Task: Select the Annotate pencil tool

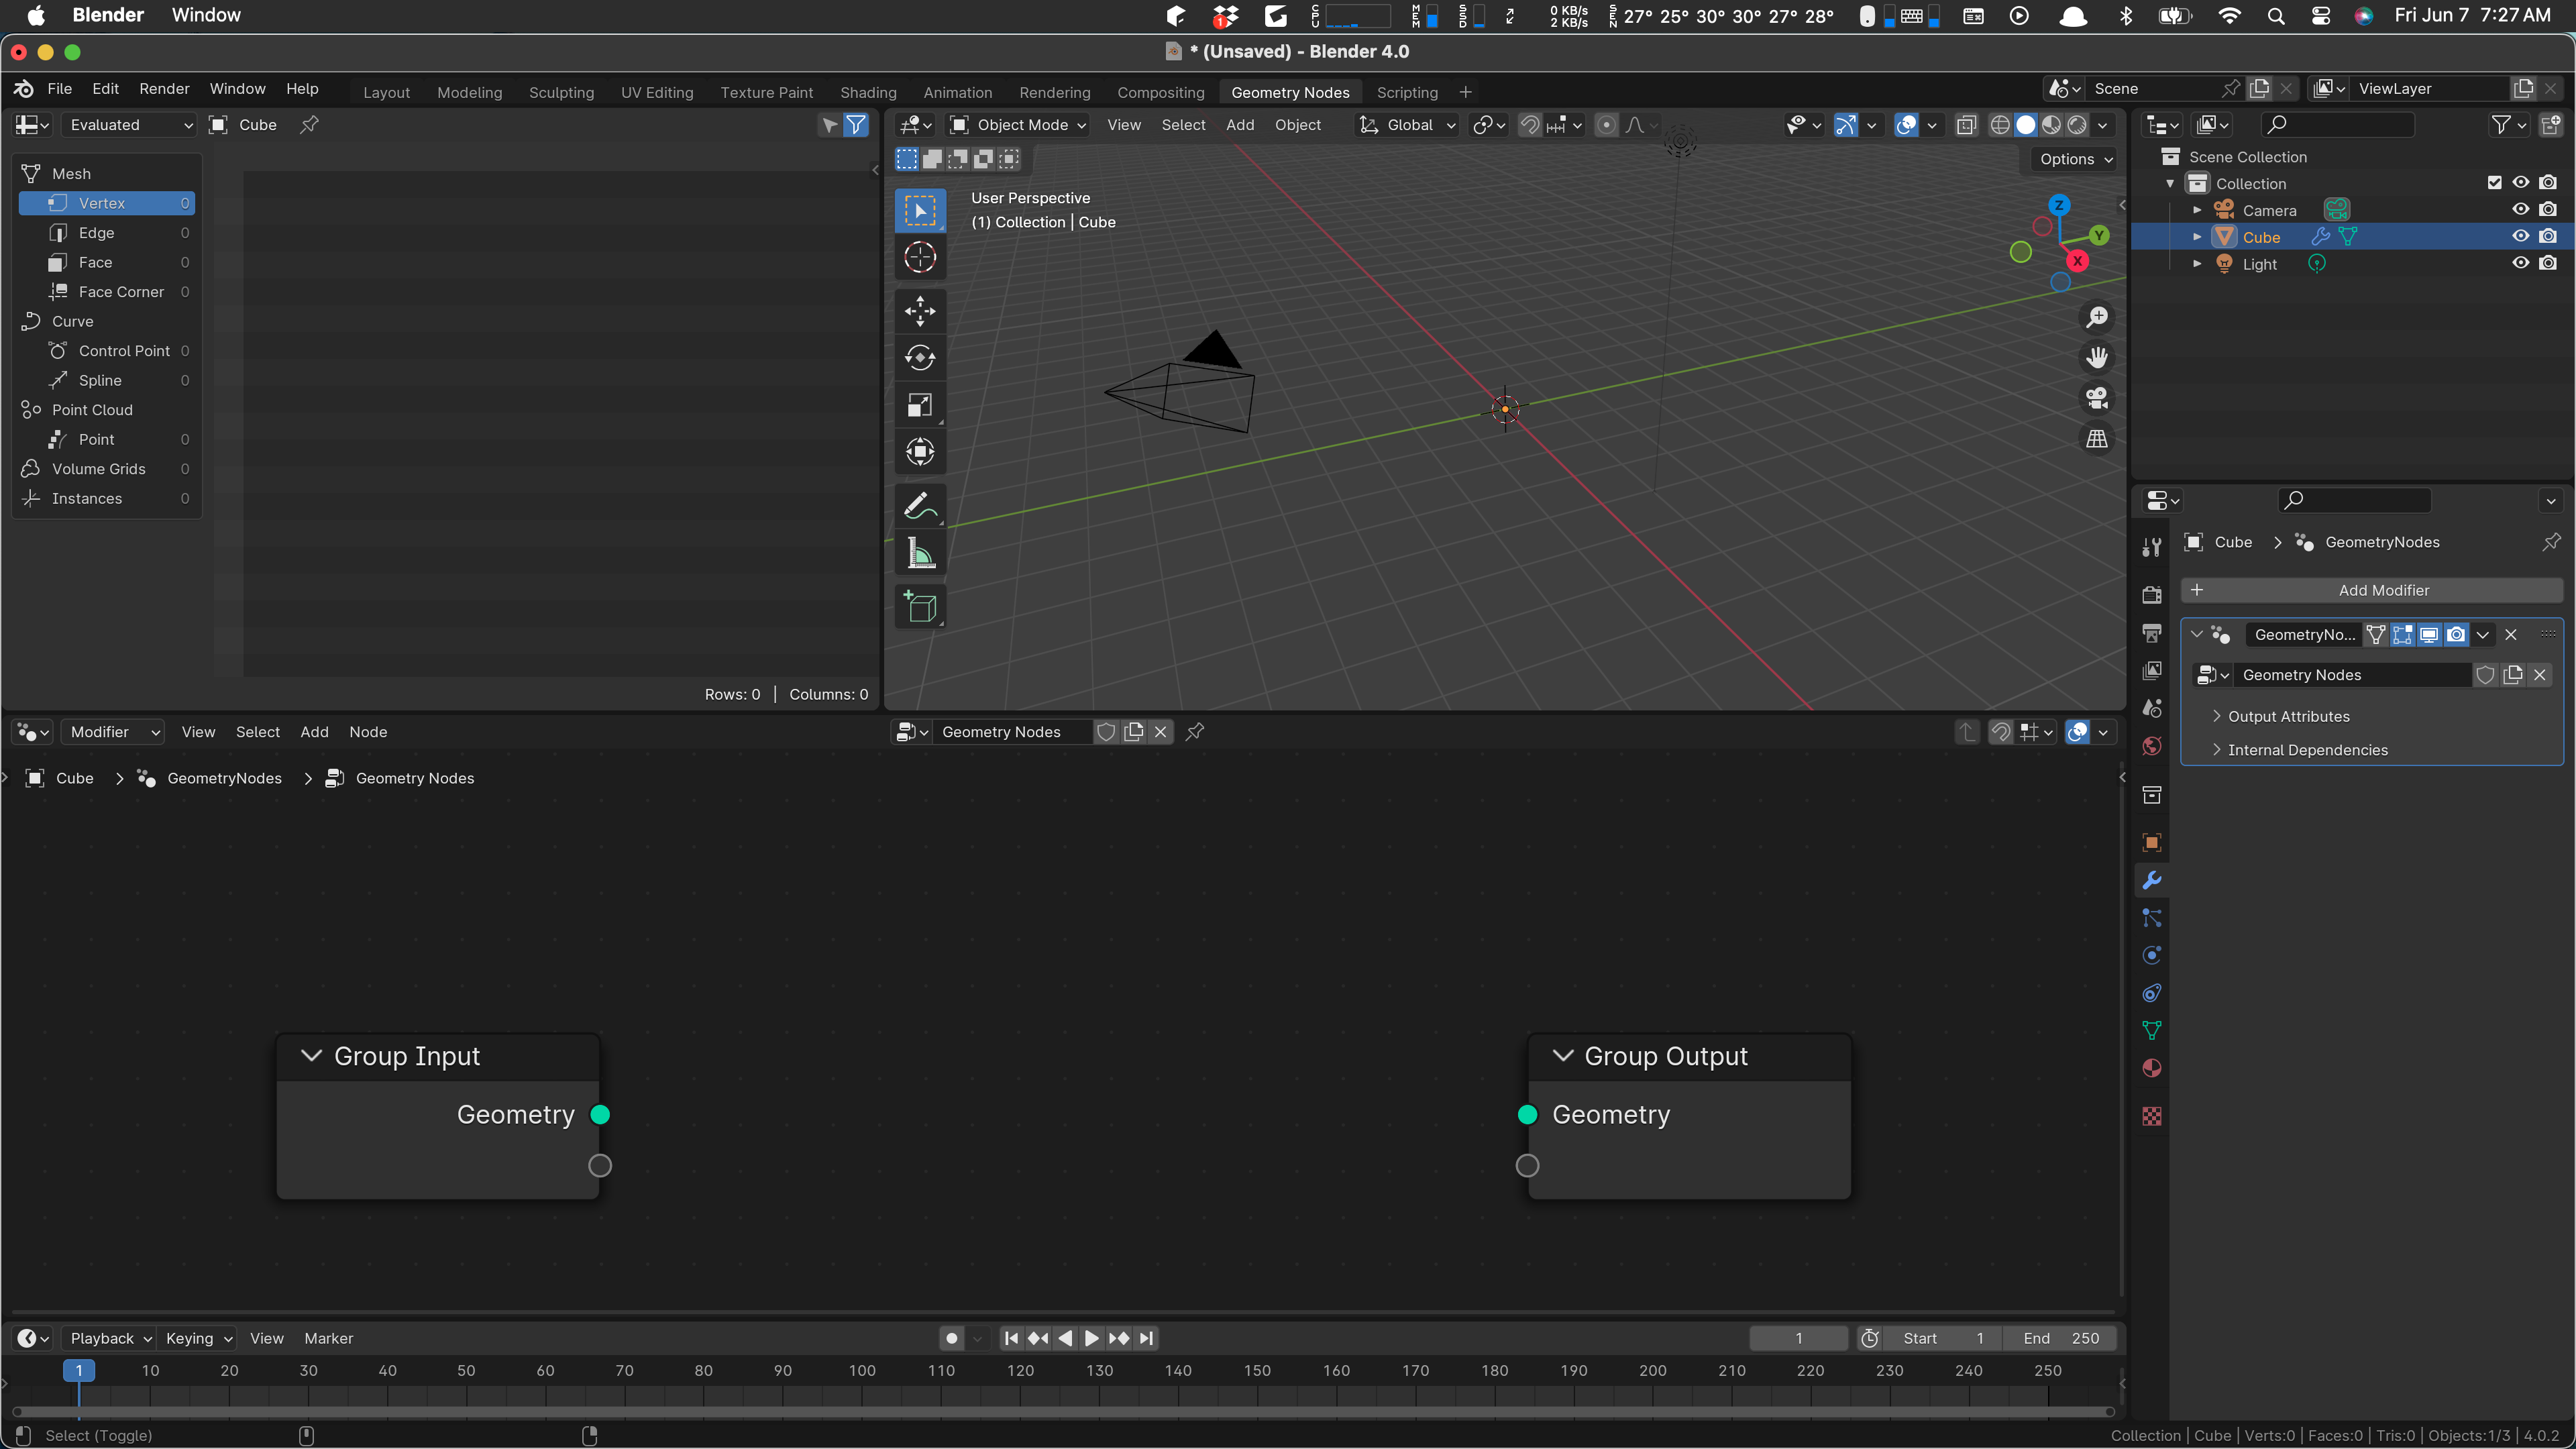Action: (x=919, y=506)
